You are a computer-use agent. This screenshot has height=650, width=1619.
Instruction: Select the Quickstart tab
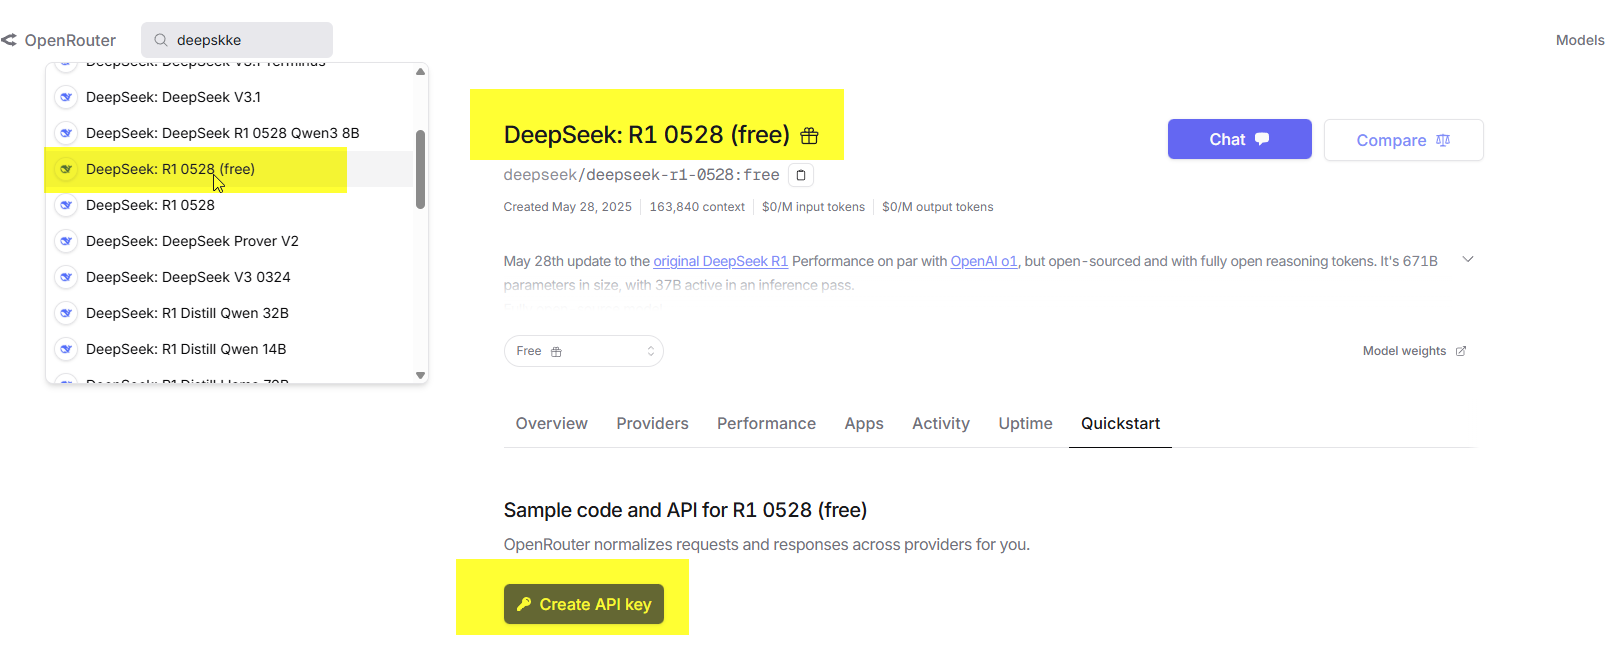point(1121,424)
